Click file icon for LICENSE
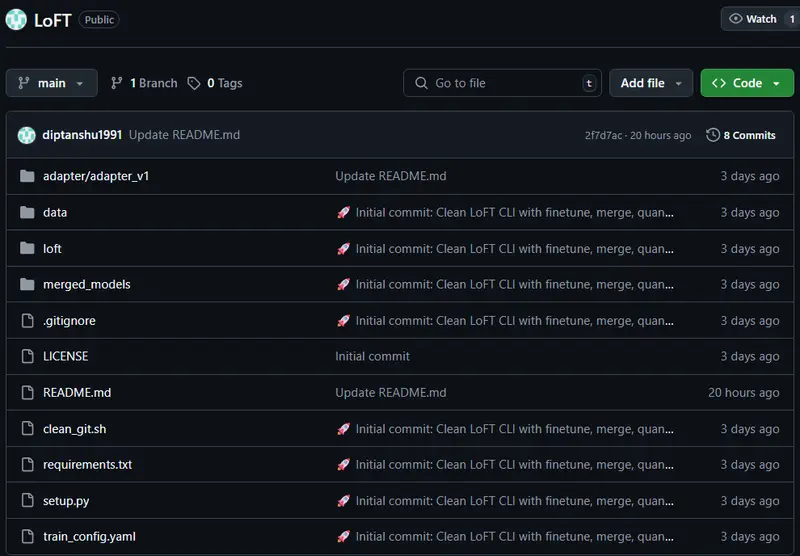The height and width of the screenshot is (556, 800). coord(28,356)
